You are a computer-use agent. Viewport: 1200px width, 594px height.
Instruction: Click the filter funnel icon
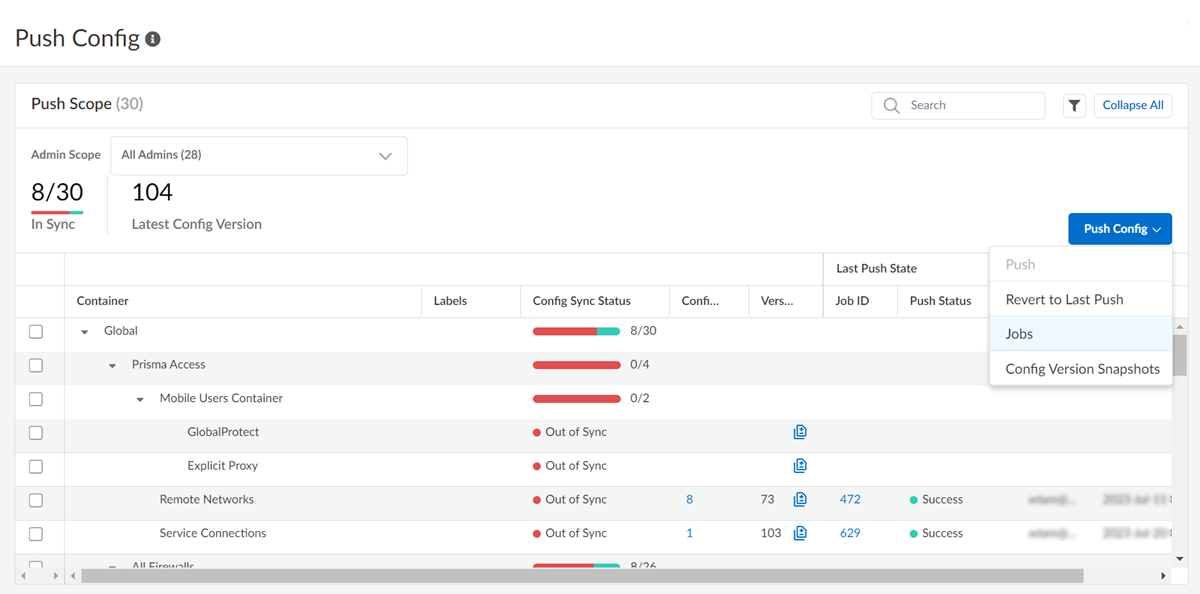(1074, 105)
